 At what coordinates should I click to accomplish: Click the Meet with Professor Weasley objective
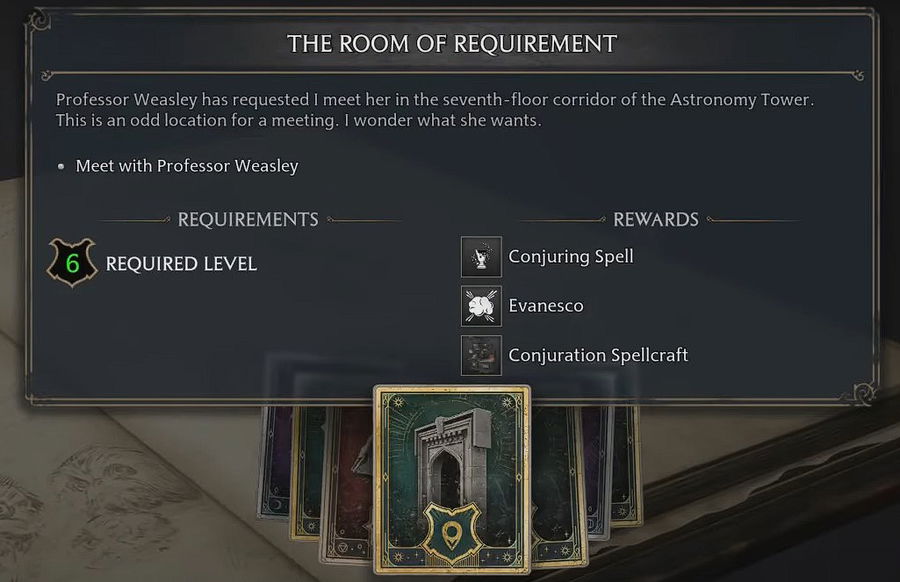[x=187, y=166]
